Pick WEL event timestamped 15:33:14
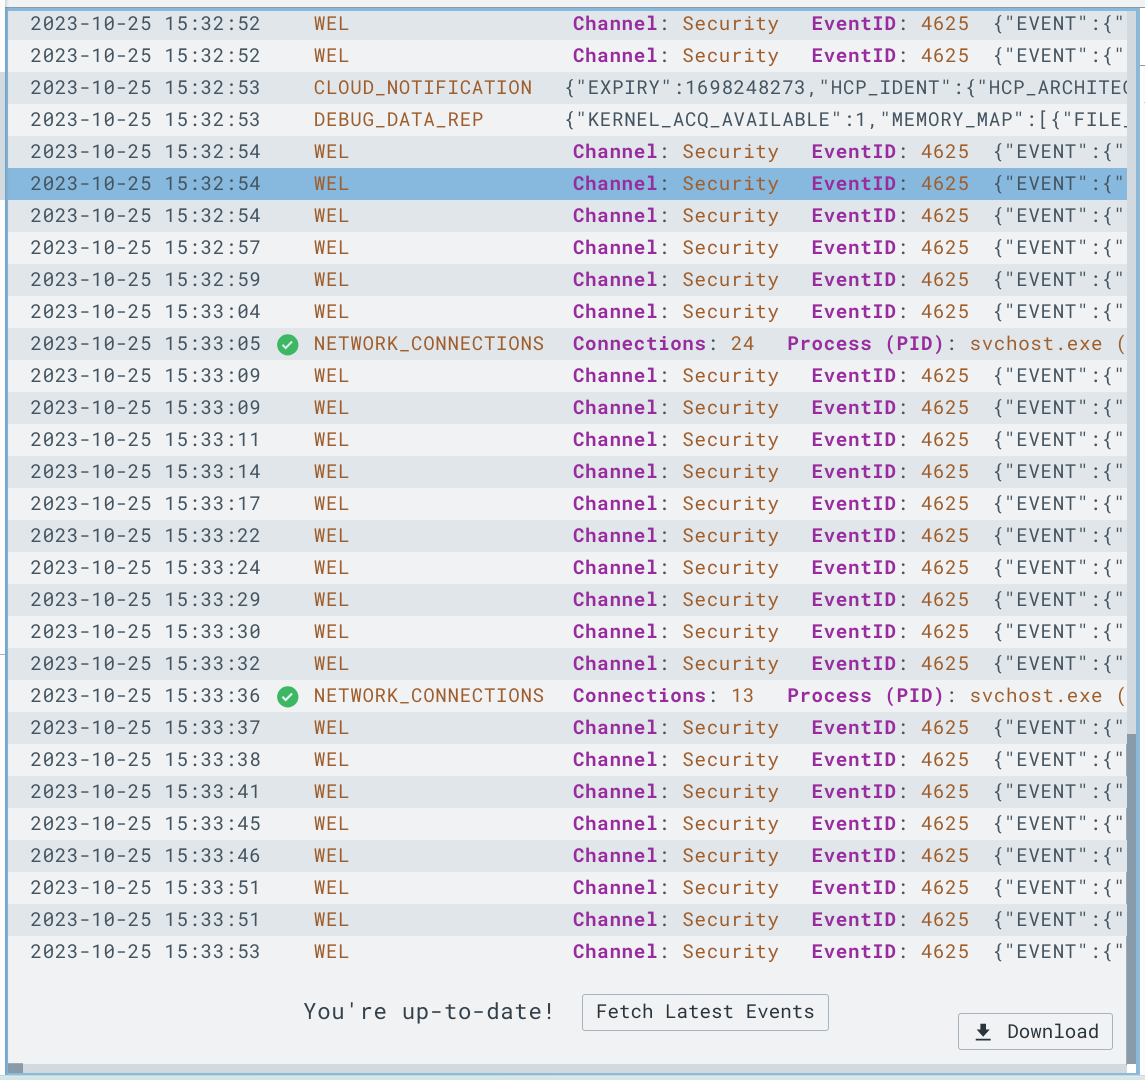This screenshot has width=1145, height=1080. pyautogui.click(x=567, y=472)
